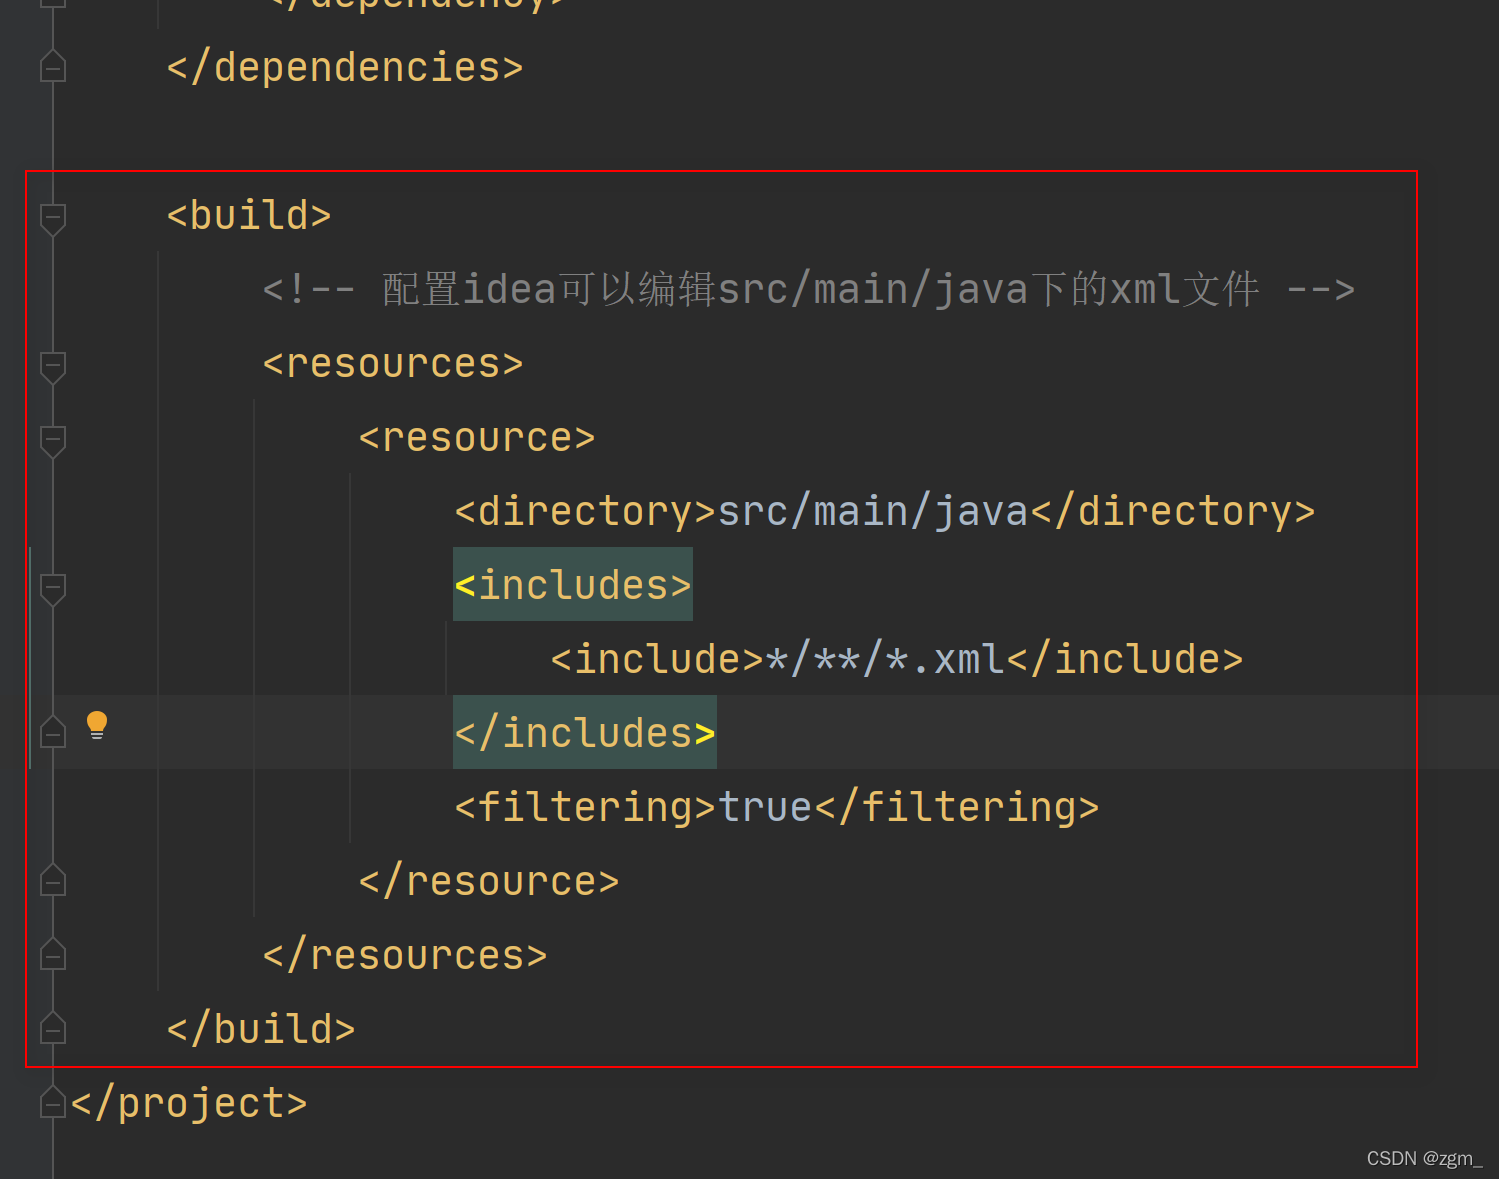Collapse the <includes> opening tag fold marker
1499x1179 pixels.
53,589
